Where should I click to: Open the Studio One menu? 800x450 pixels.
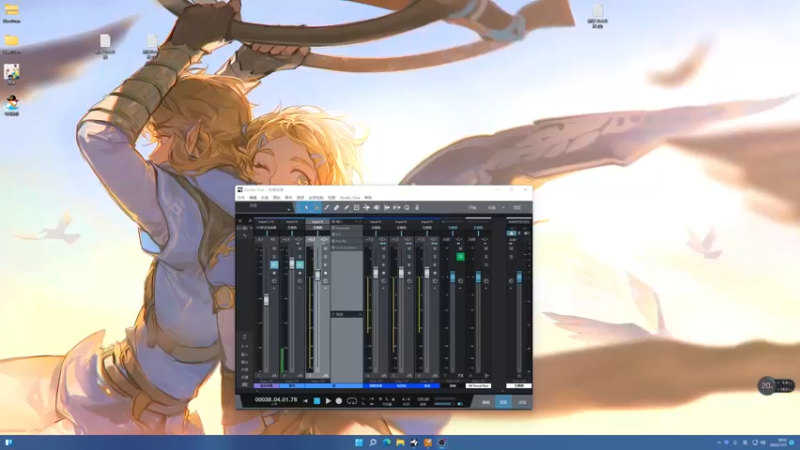click(x=350, y=197)
